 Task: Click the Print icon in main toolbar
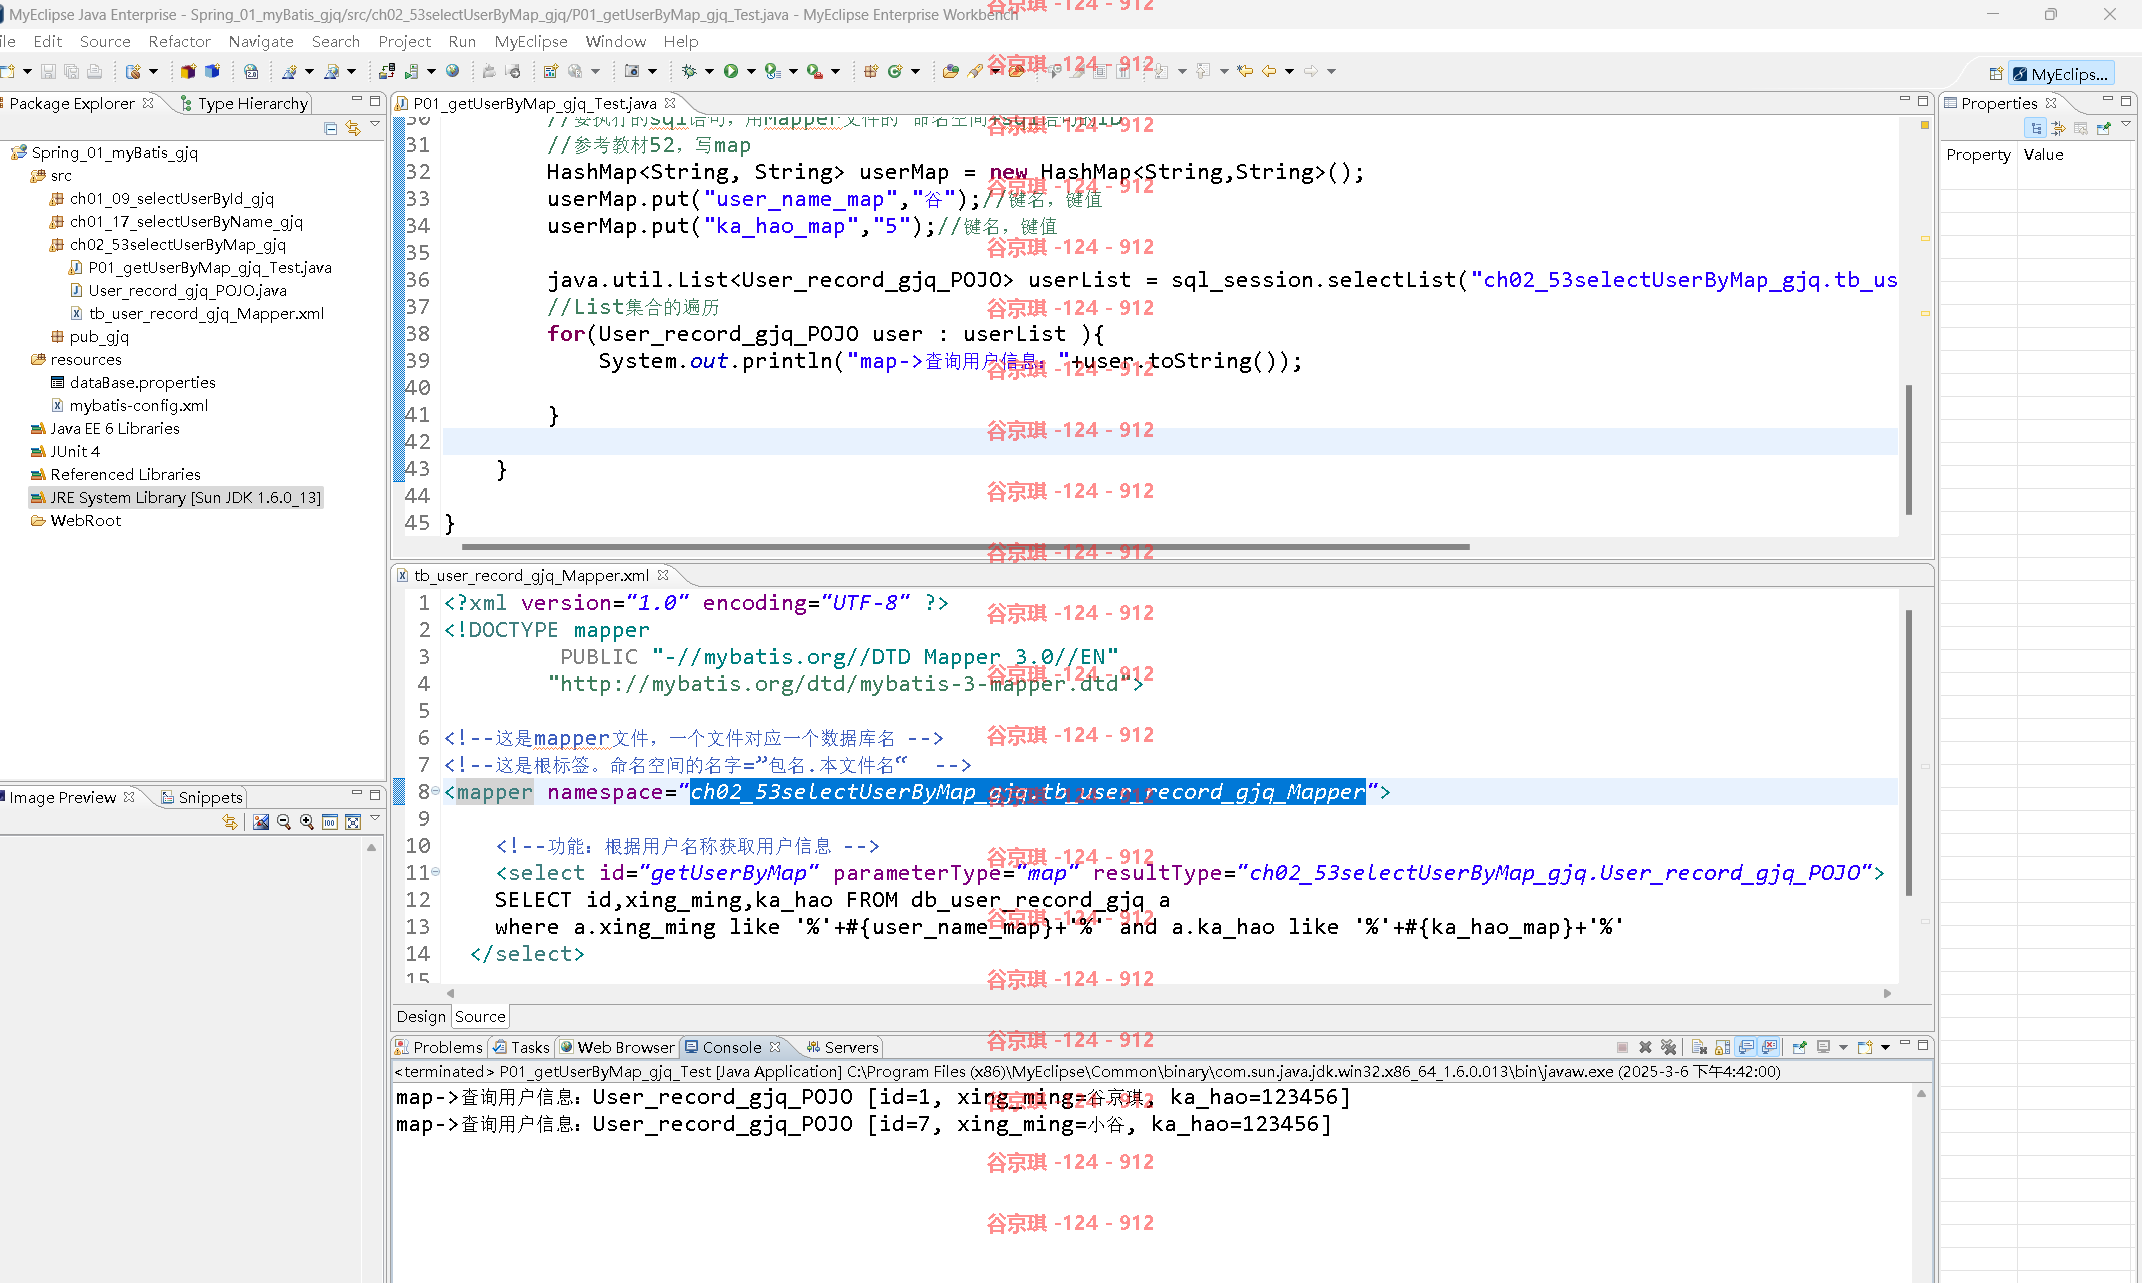coord(94,71)
